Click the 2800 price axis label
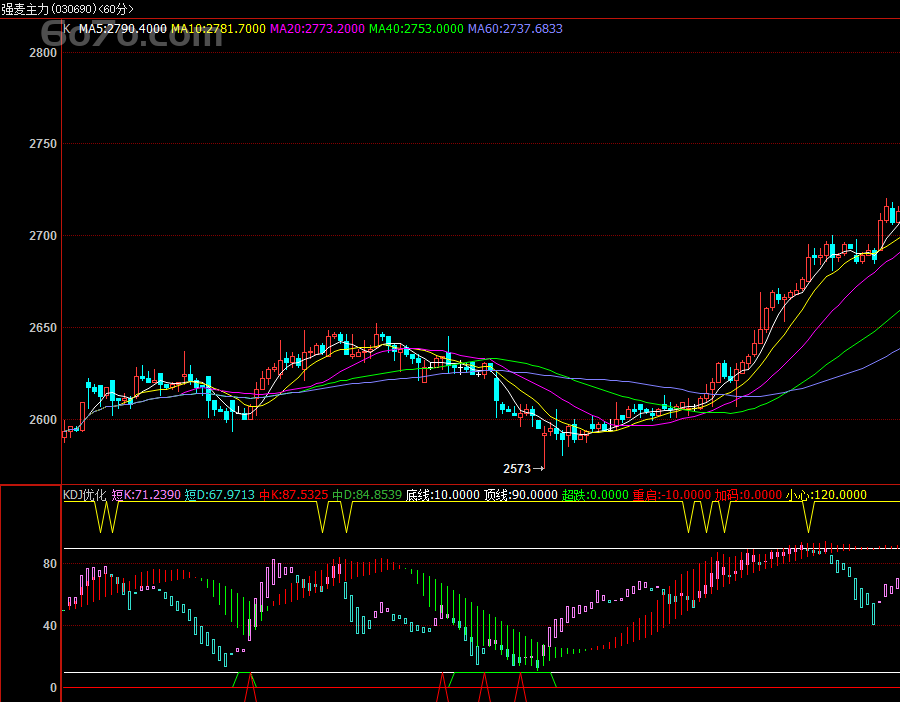The height and width of the screenshot is (702, 900). 43,53
